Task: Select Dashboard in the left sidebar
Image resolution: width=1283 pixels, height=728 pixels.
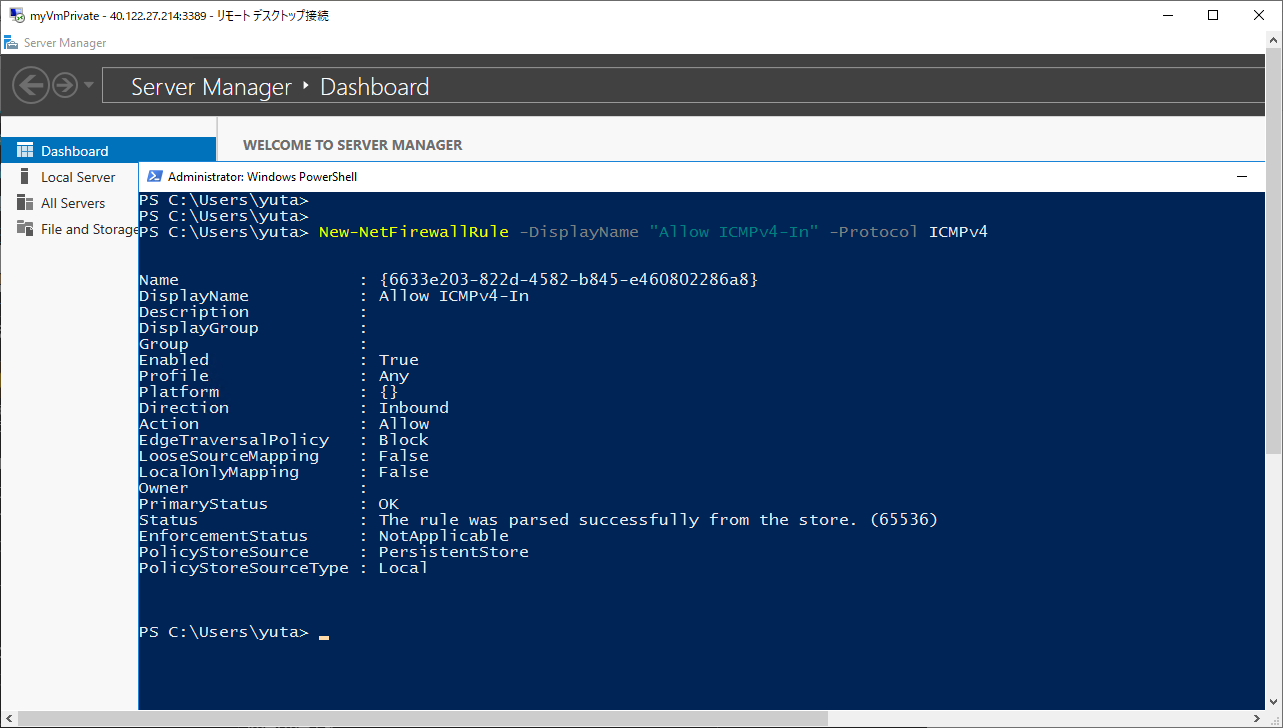Action: pos(108,151)
